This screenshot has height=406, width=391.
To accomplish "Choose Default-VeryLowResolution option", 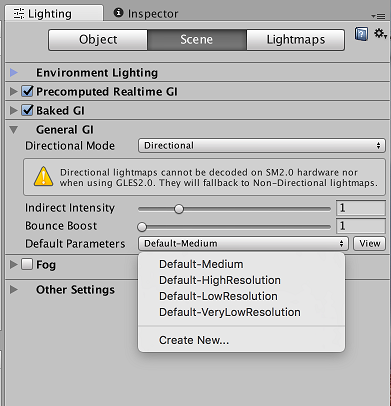I will tap(230, 312).
